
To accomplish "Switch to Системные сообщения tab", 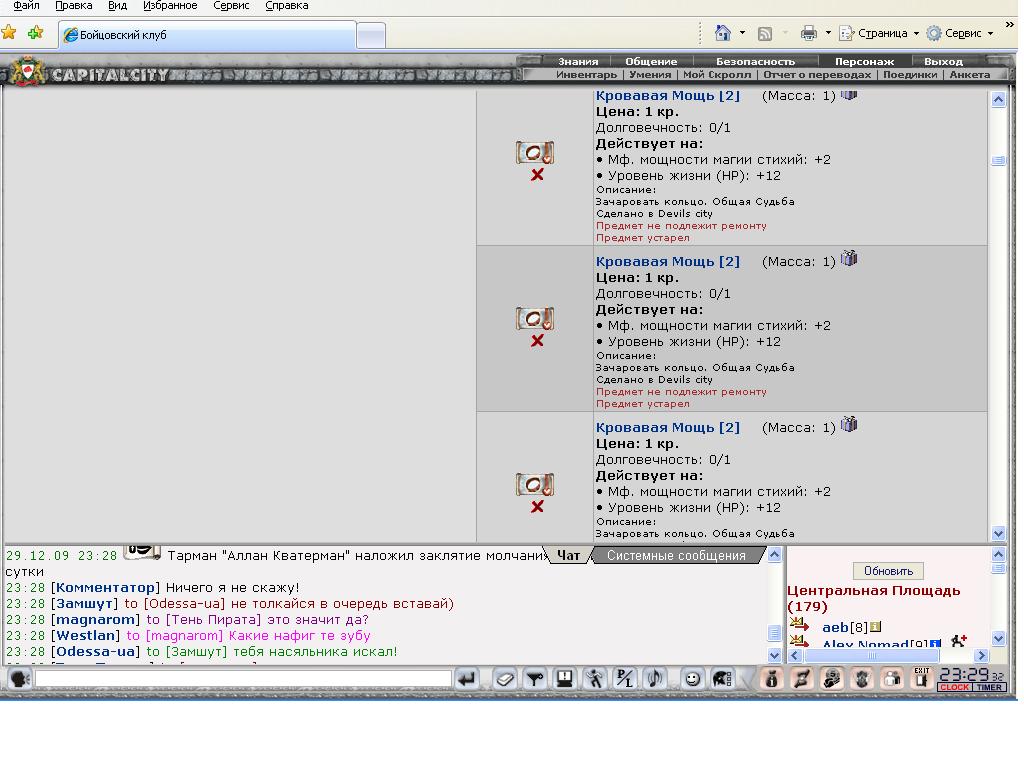I will (x=676, y=555).
